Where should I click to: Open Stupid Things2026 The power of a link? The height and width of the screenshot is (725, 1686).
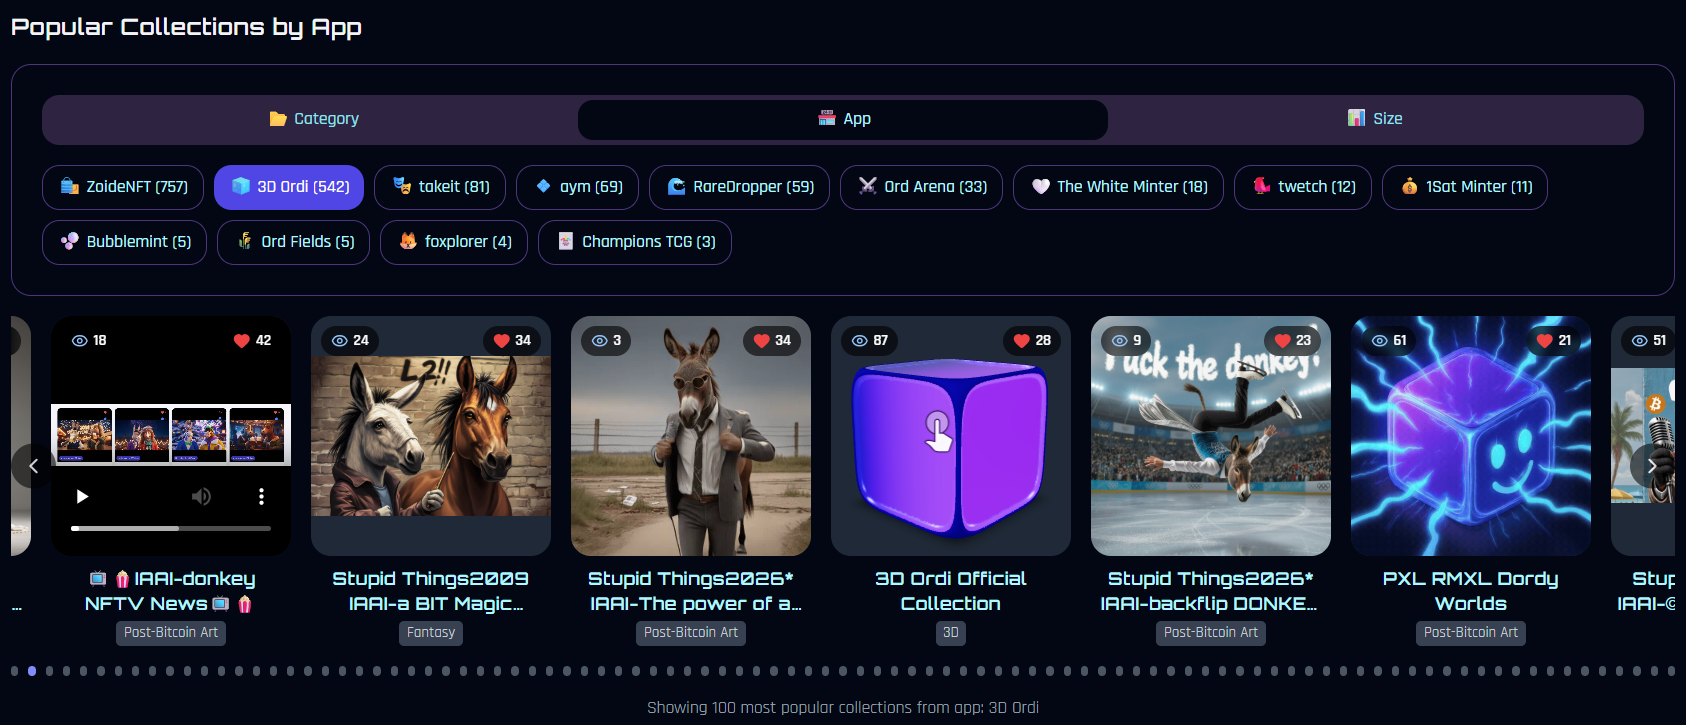click(691, 591)
